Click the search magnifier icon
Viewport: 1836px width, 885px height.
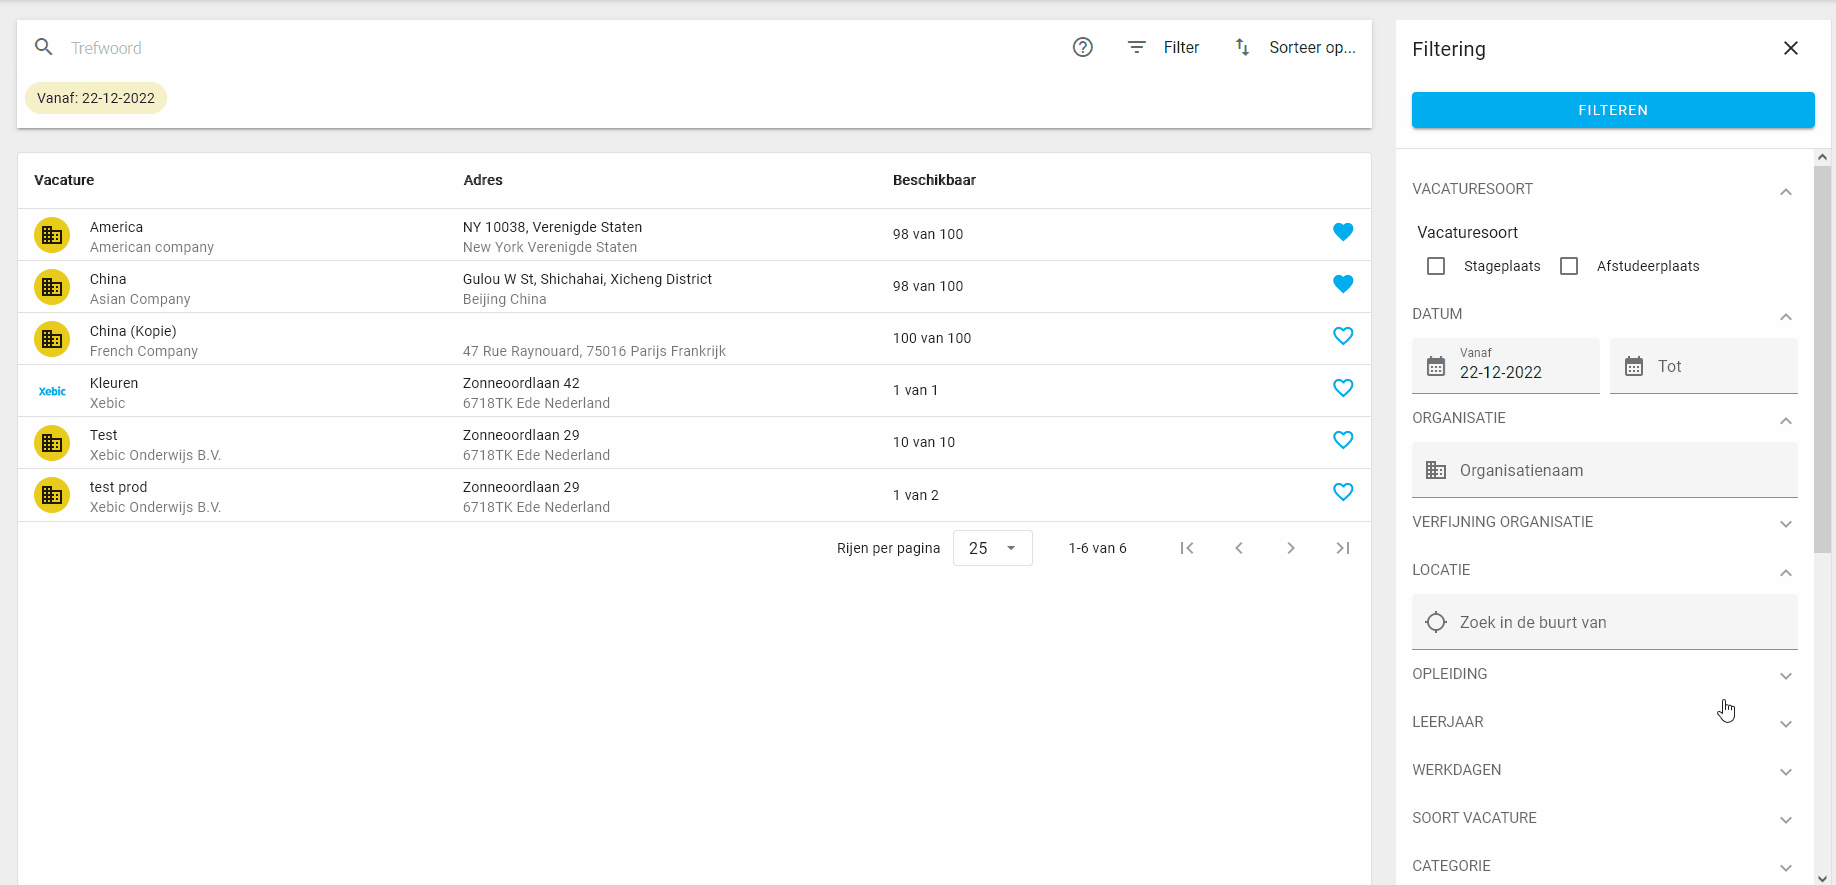(44, 47)
